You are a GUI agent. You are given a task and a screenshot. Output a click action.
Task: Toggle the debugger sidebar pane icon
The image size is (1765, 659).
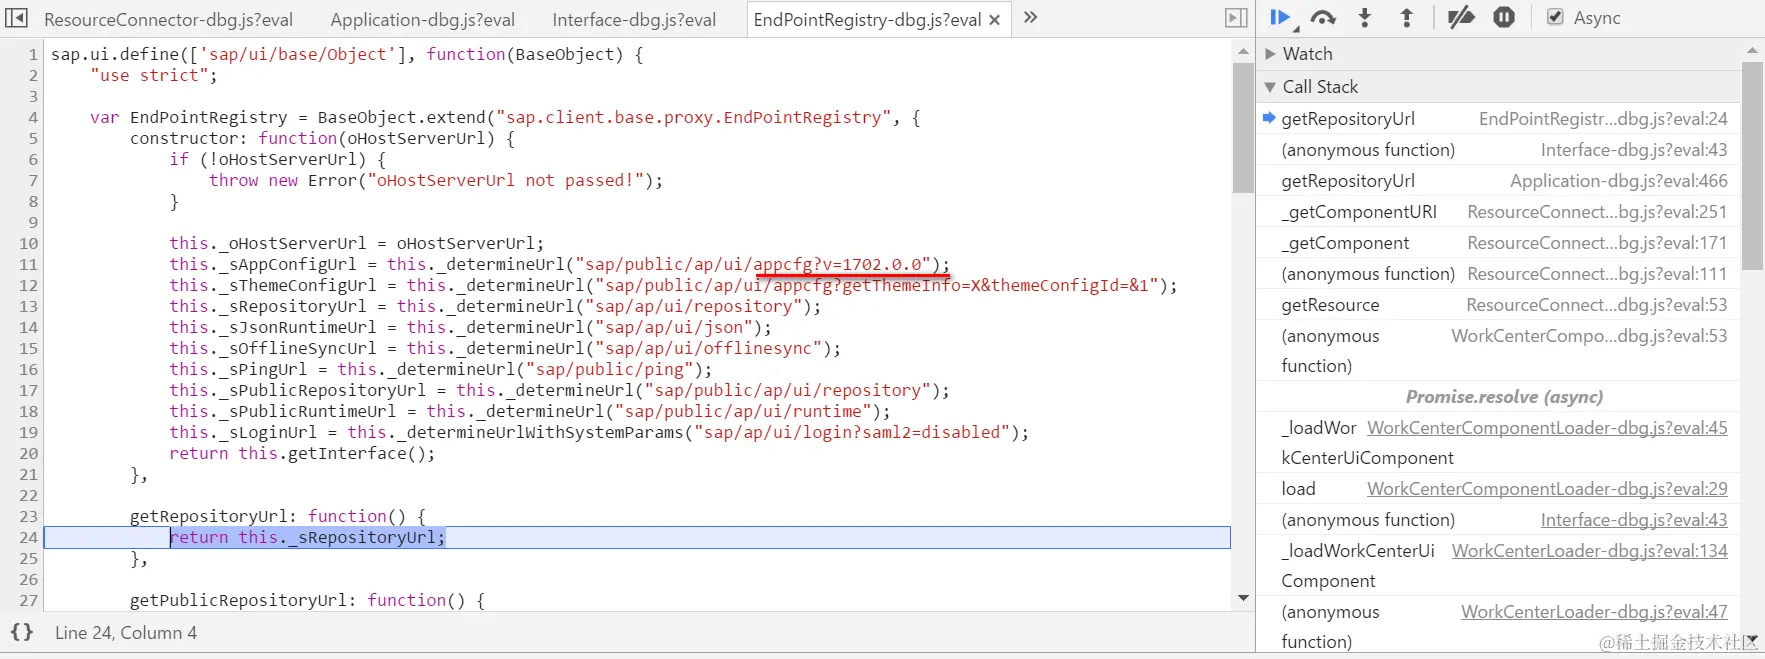[x=1236, y=18]
